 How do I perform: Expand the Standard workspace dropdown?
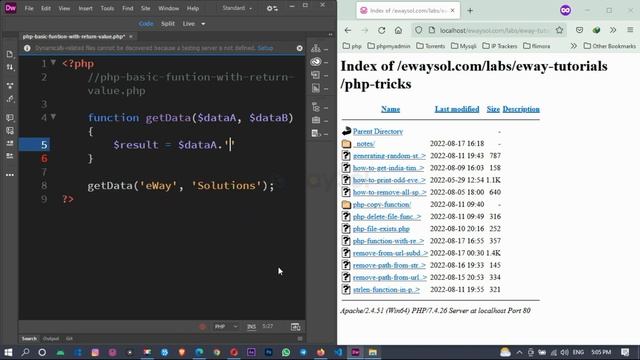coord(237,8)
